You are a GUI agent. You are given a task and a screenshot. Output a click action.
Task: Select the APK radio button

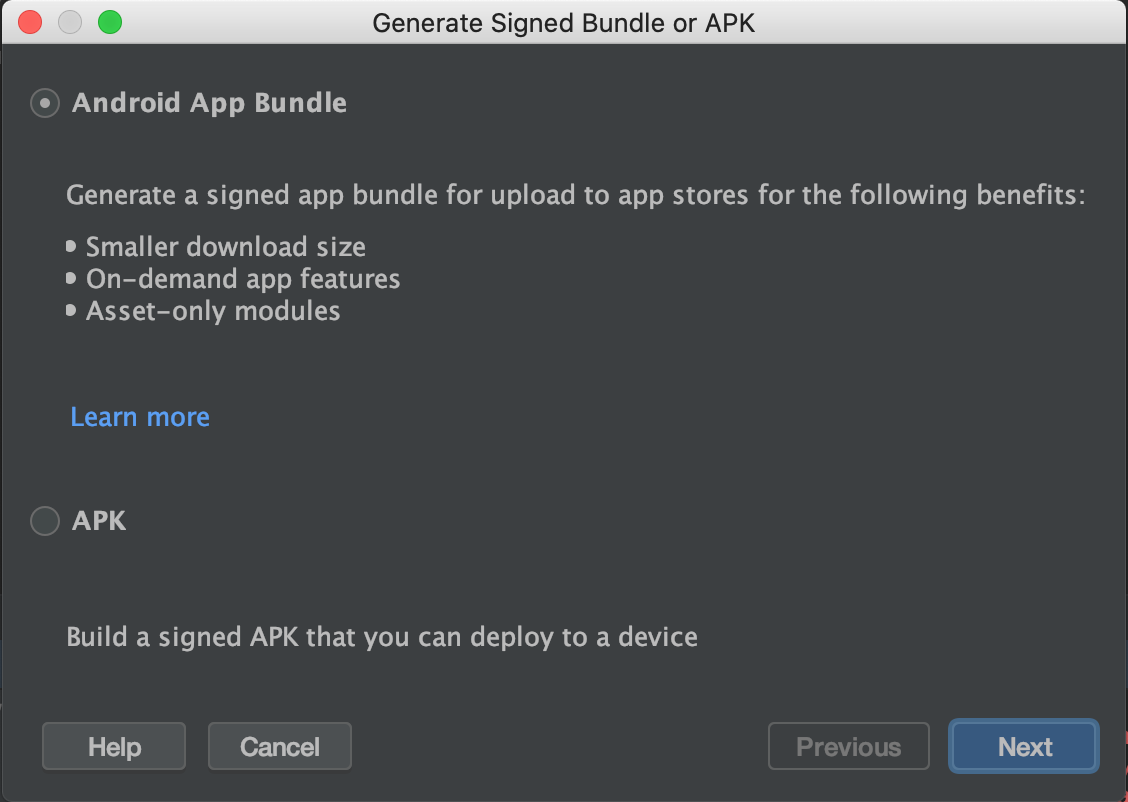pyautogui.click(x=45, y=521)
